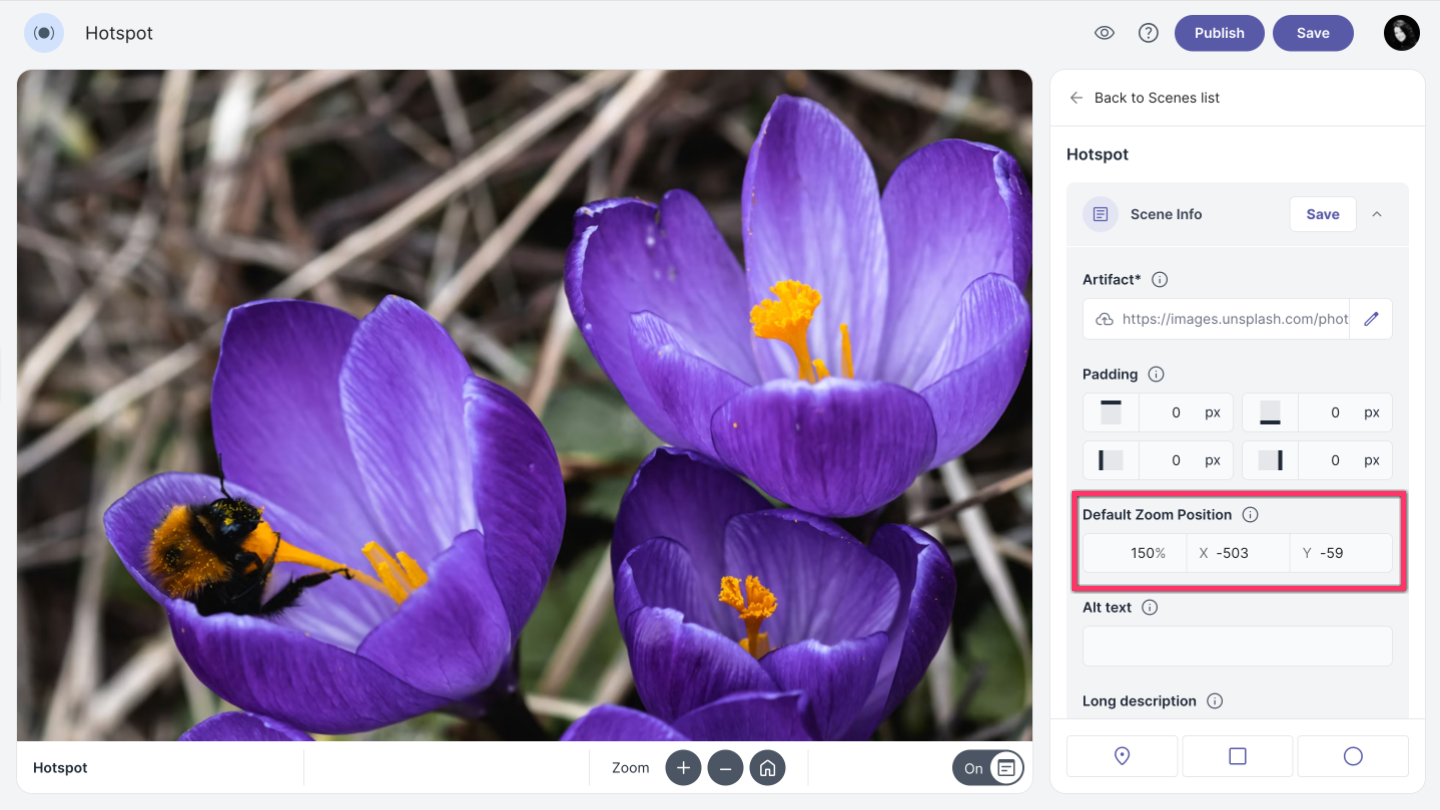Screen dimensions: 1440x810
Task: Click the Hotspot app logo icon
Action: click(x=44, y=33)
